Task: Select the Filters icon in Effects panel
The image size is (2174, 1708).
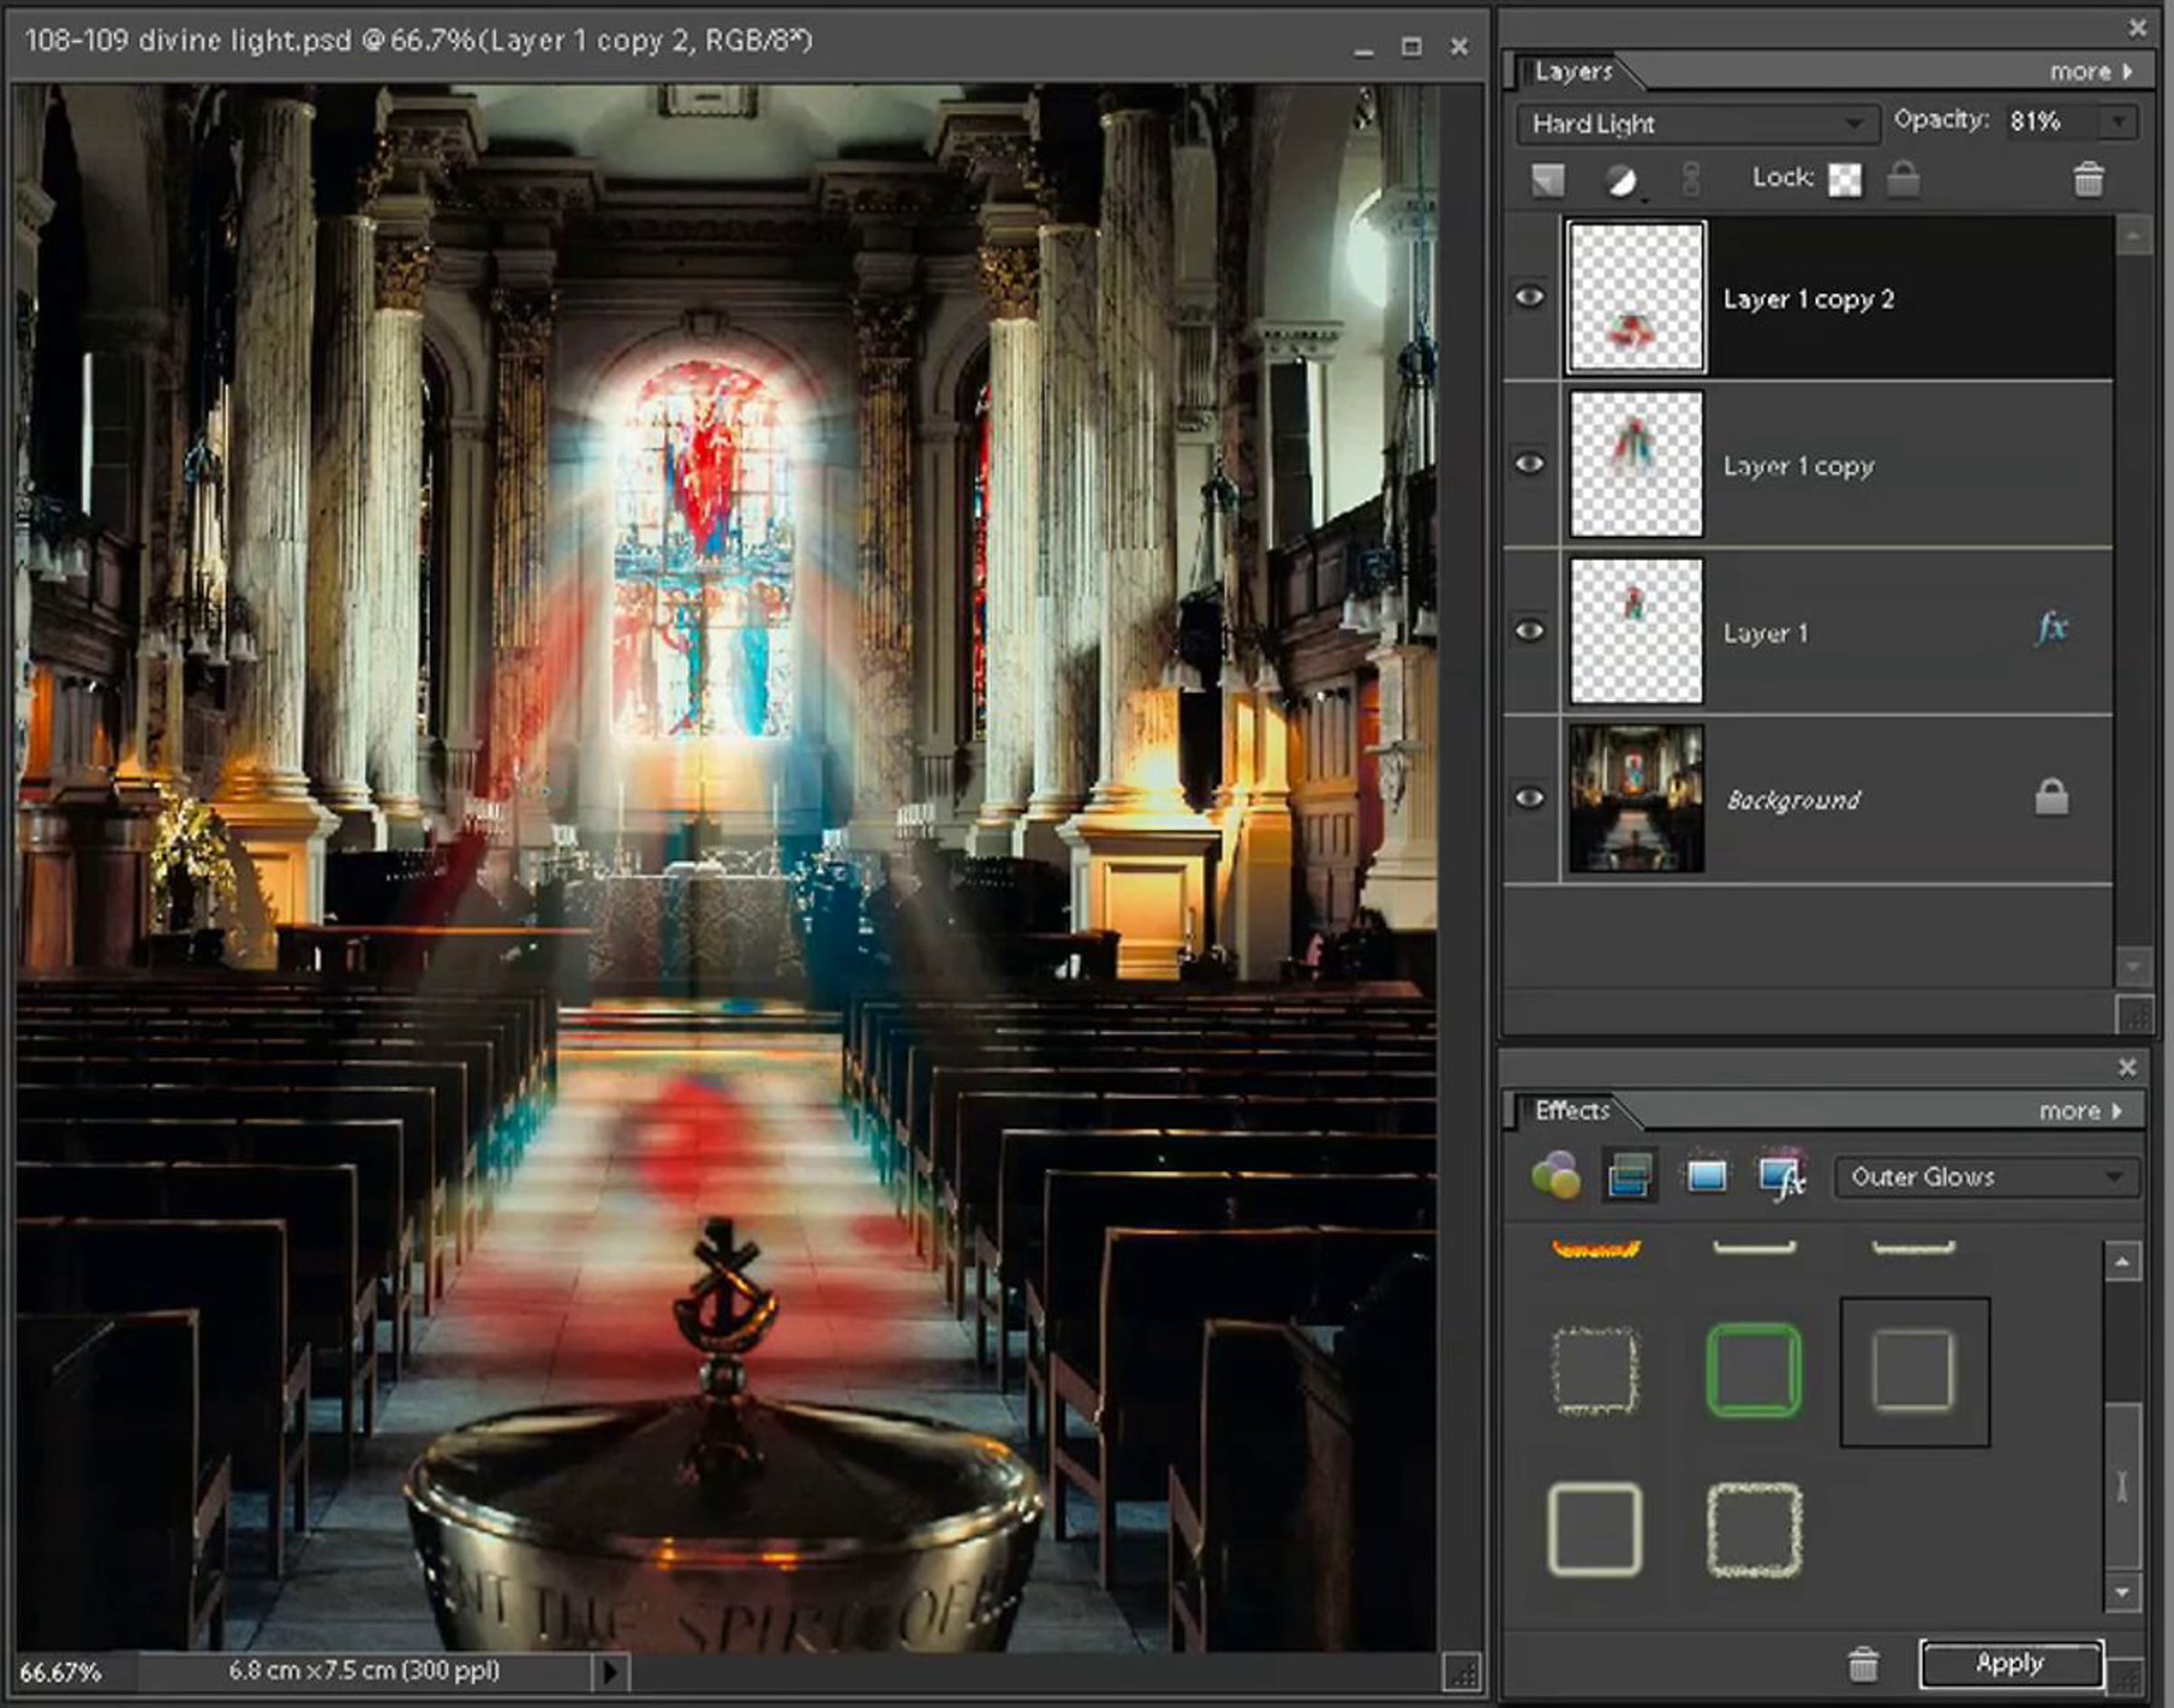Action: (1556, 1175)
